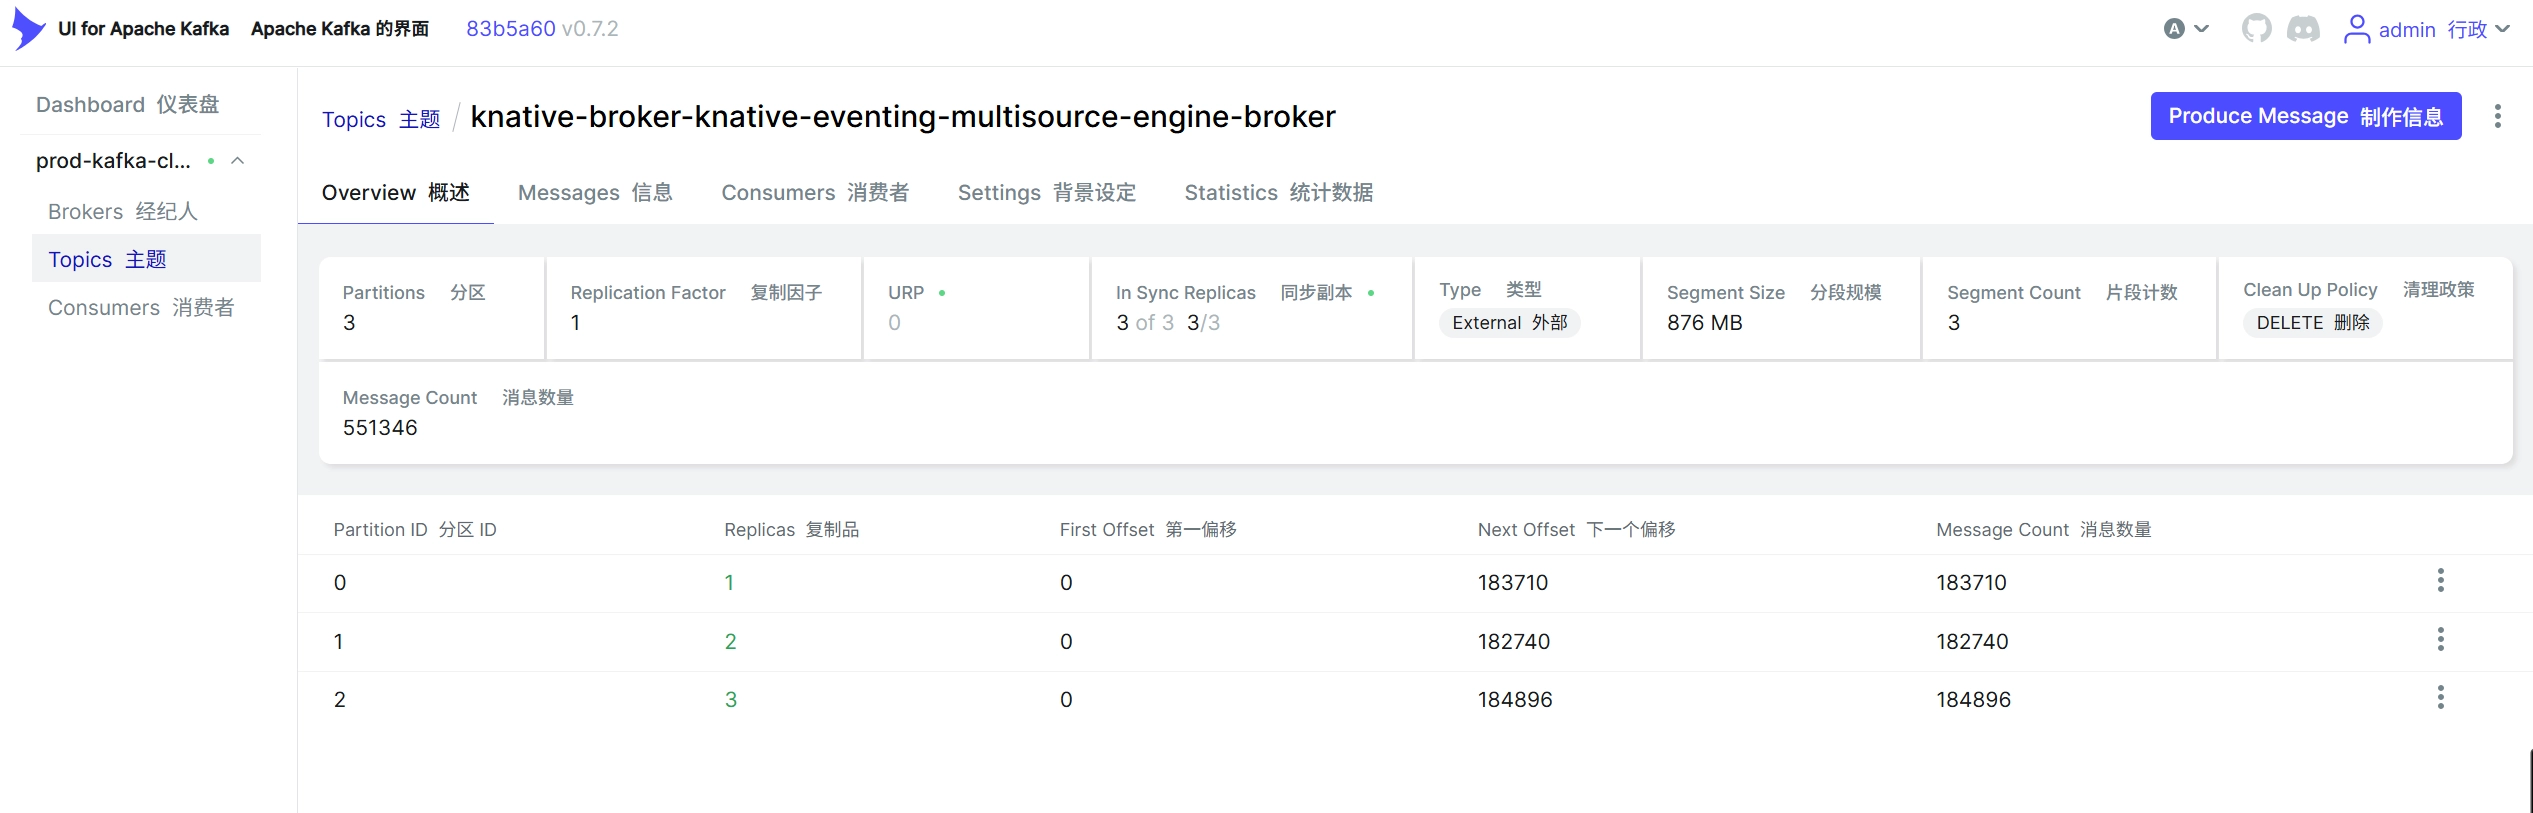Go to Dashboard in the sidebar
The image size is (2533, 813).
click(x=128, y=104)
